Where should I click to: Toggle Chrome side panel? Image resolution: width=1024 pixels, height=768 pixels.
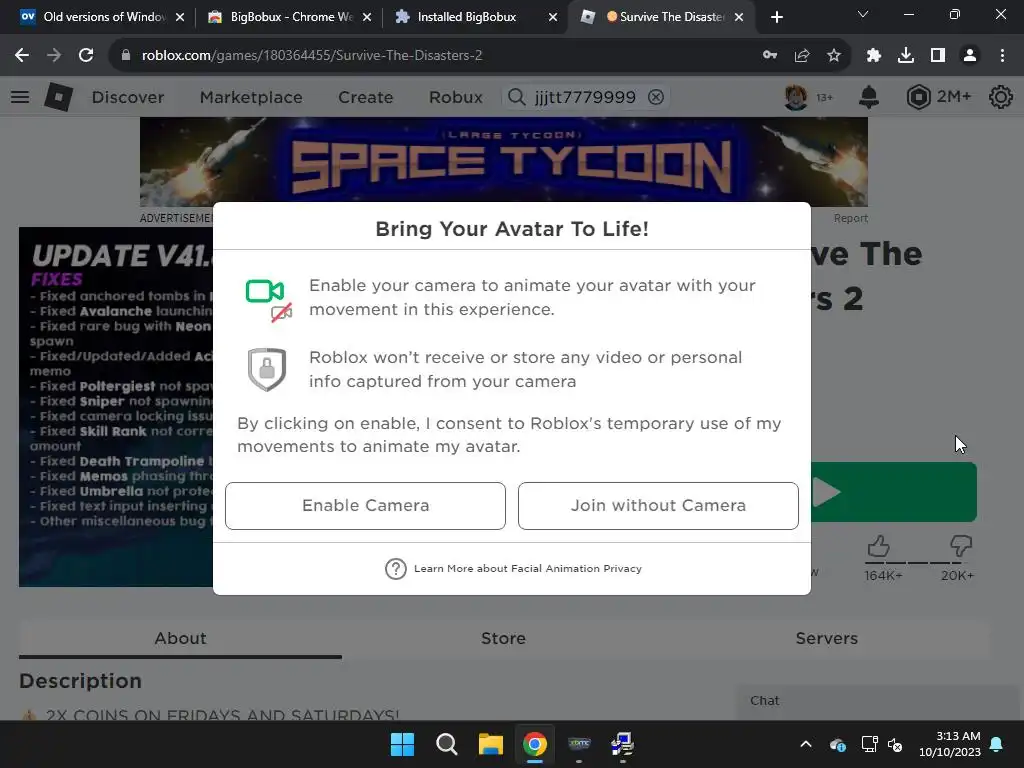(x=938, y=56)
